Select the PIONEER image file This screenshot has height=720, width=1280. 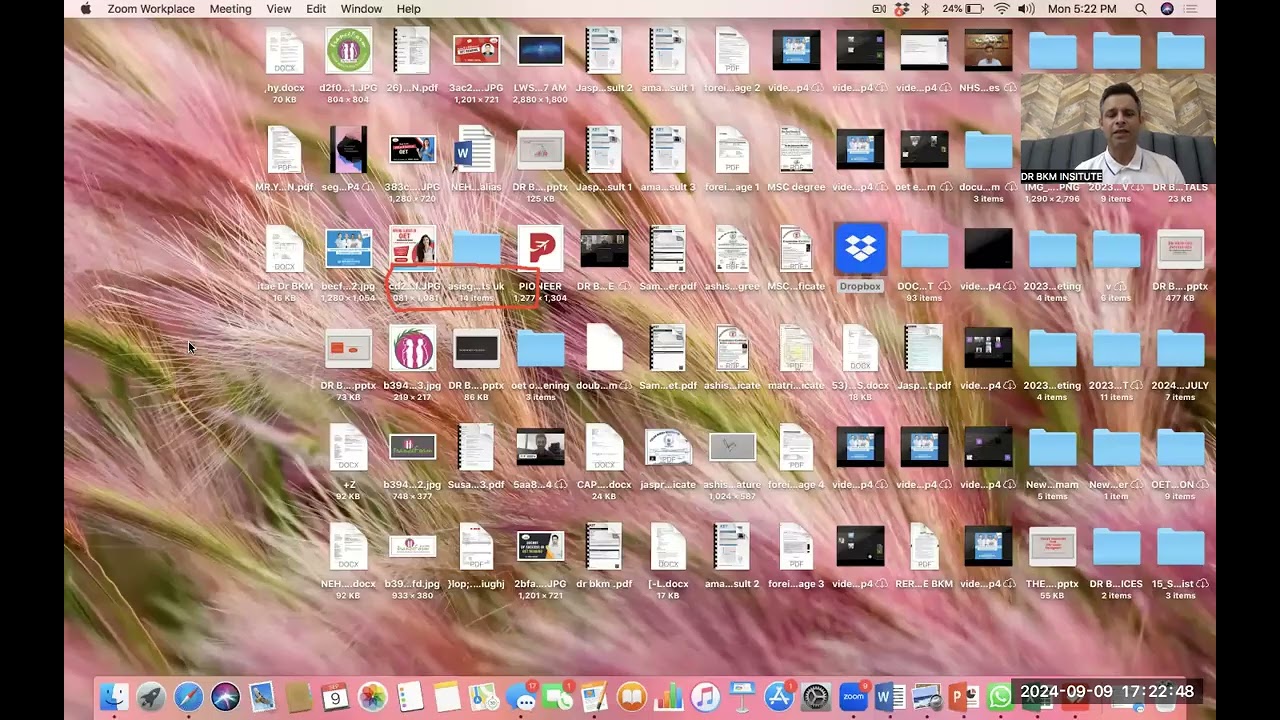coord(540,263)
